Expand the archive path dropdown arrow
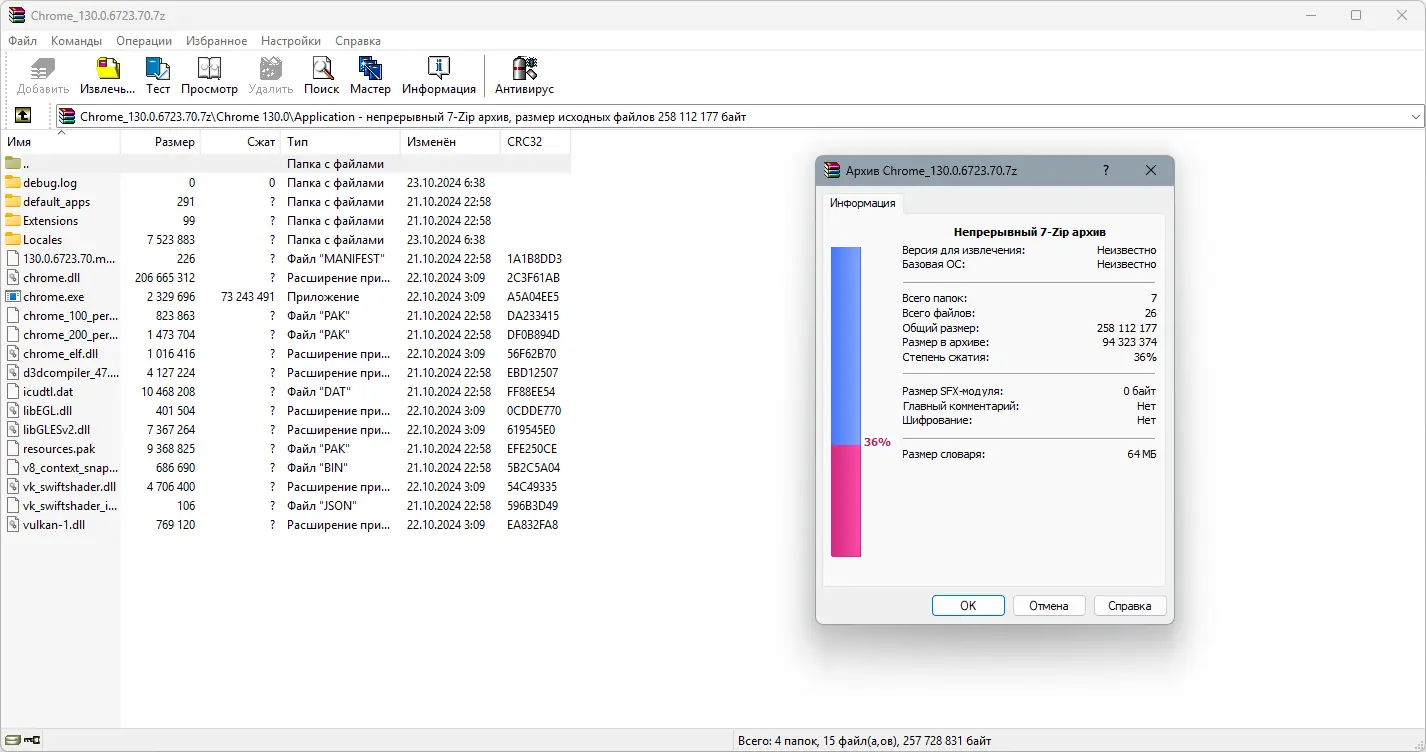This screenshot has height=752, width=1426. [1415, 117]
